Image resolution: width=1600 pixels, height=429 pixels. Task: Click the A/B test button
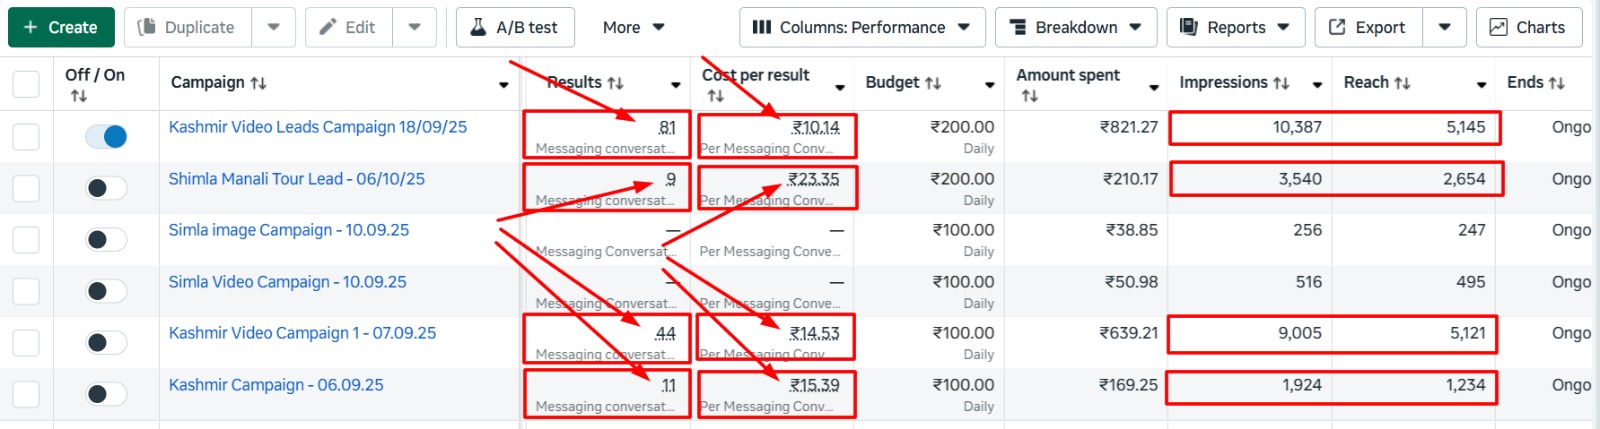pyautogui.click(x=515, y=27)
